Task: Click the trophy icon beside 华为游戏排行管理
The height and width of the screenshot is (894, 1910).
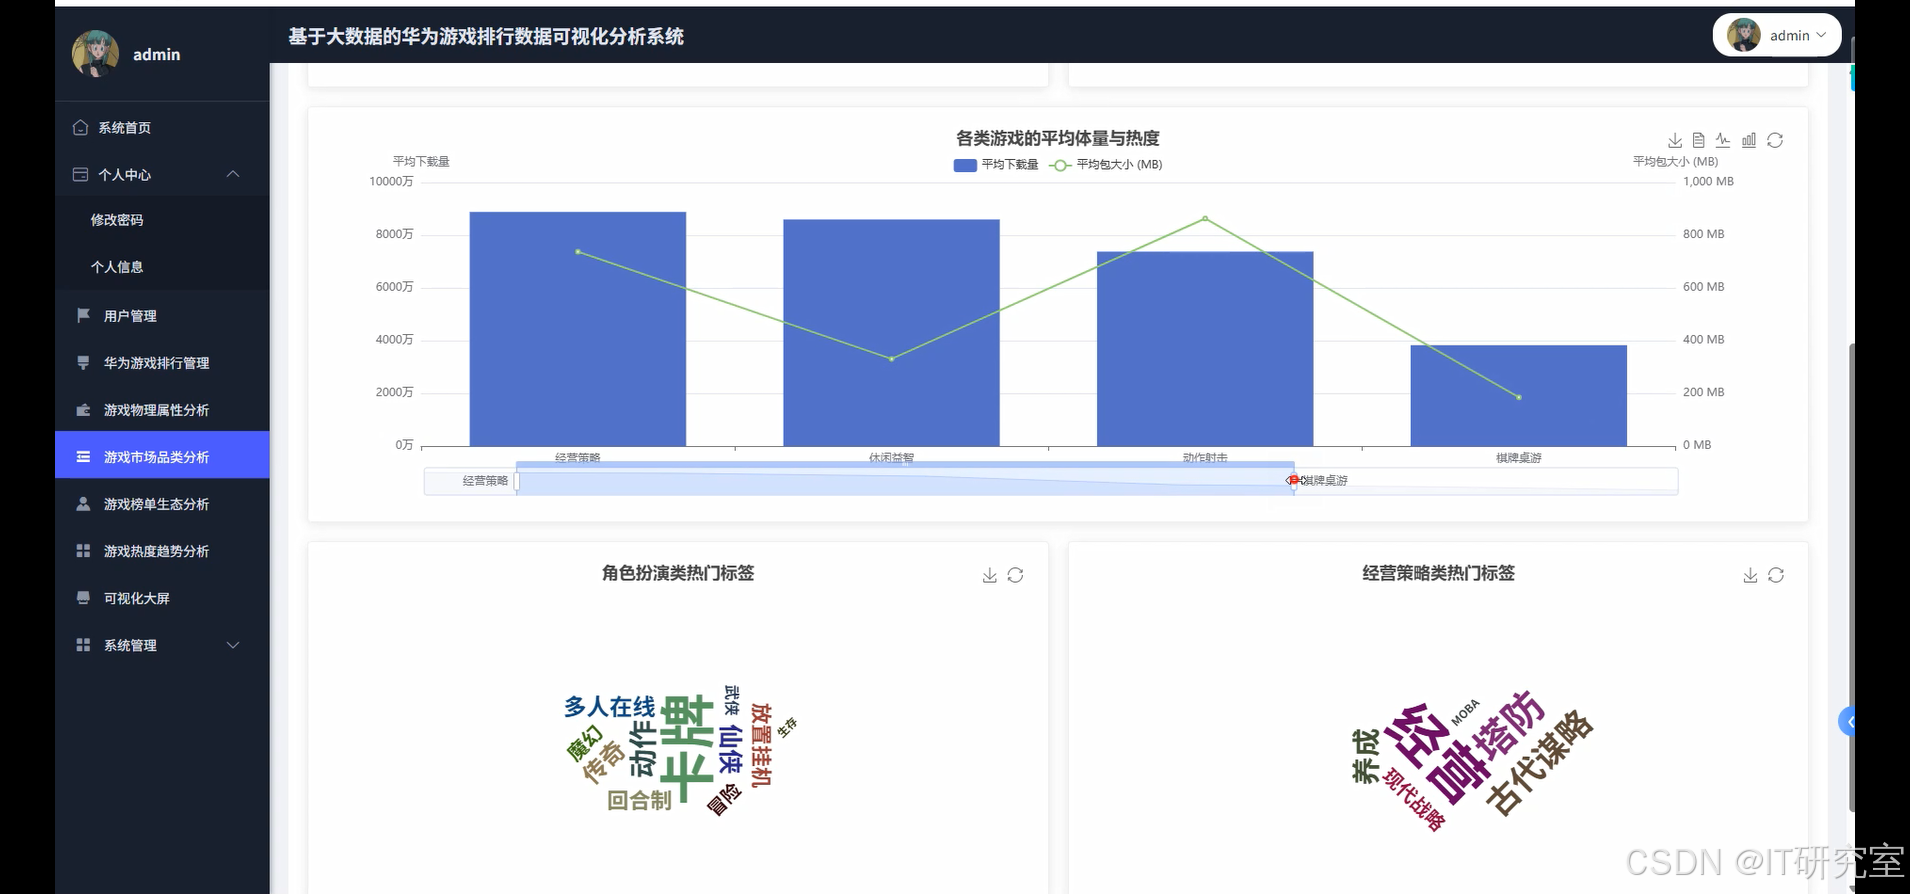Action: point(84,363)
